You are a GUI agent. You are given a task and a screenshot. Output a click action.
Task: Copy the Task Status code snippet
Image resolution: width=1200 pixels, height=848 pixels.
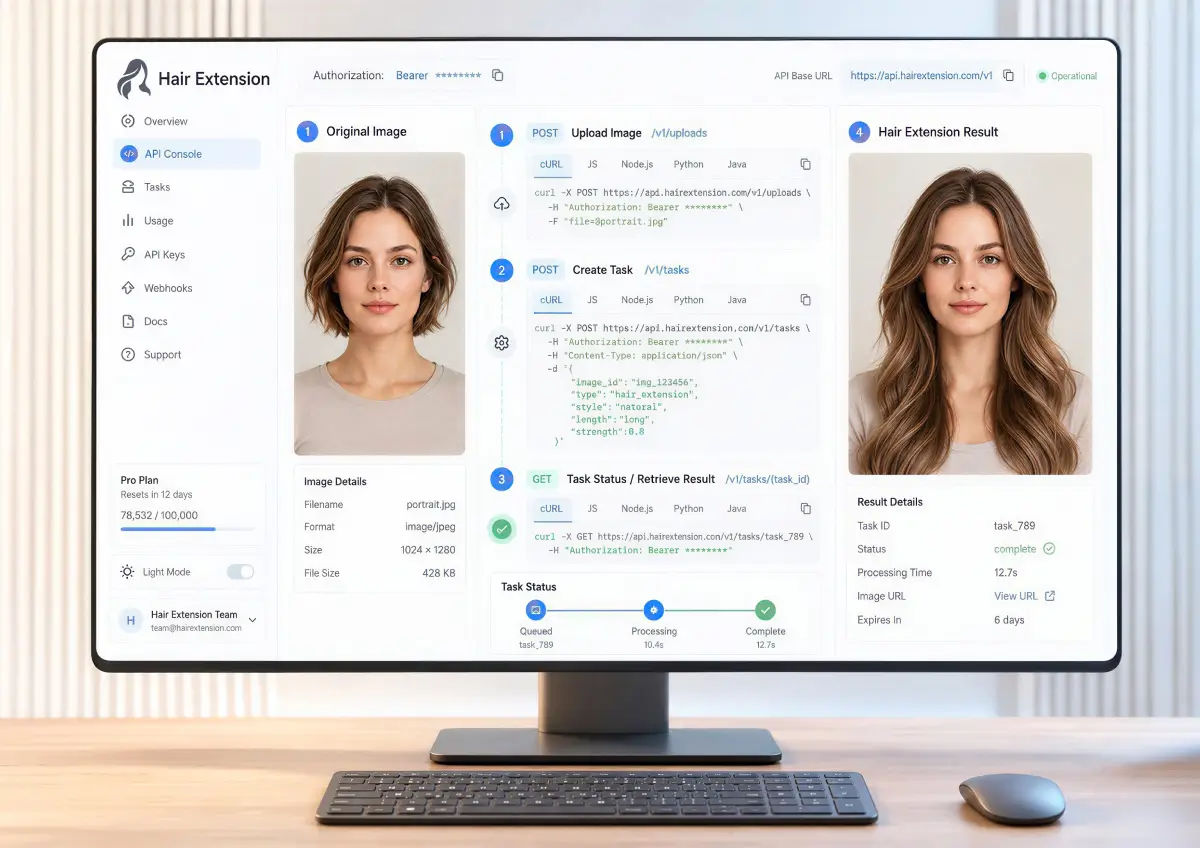click(805, 509)
